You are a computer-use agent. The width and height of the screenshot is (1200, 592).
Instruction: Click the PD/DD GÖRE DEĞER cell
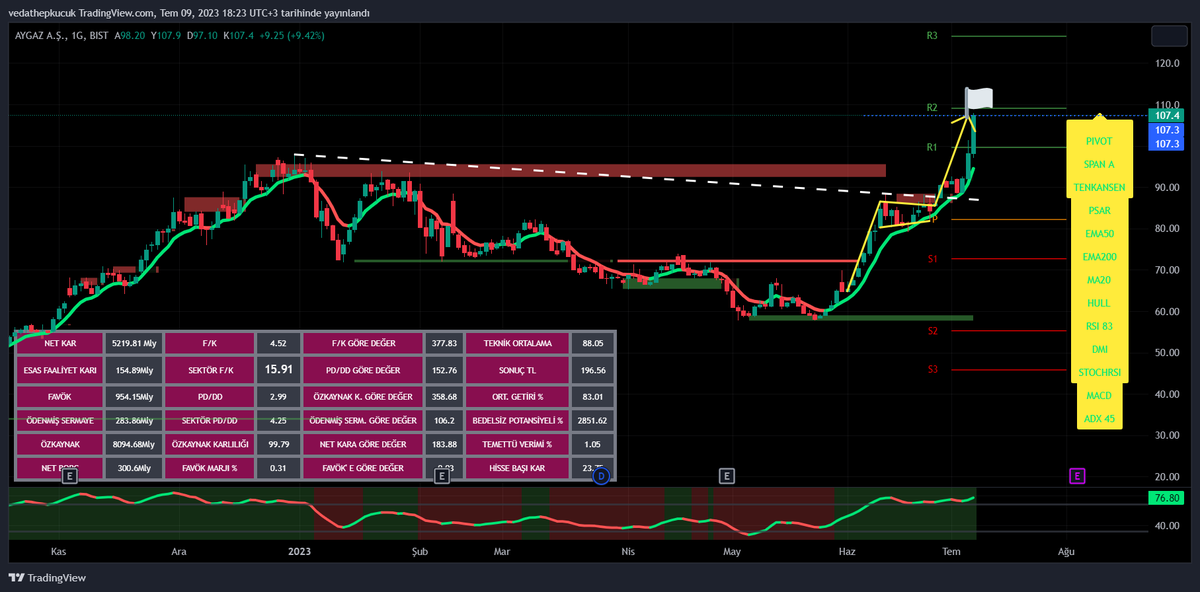click(x=362, y=369)
